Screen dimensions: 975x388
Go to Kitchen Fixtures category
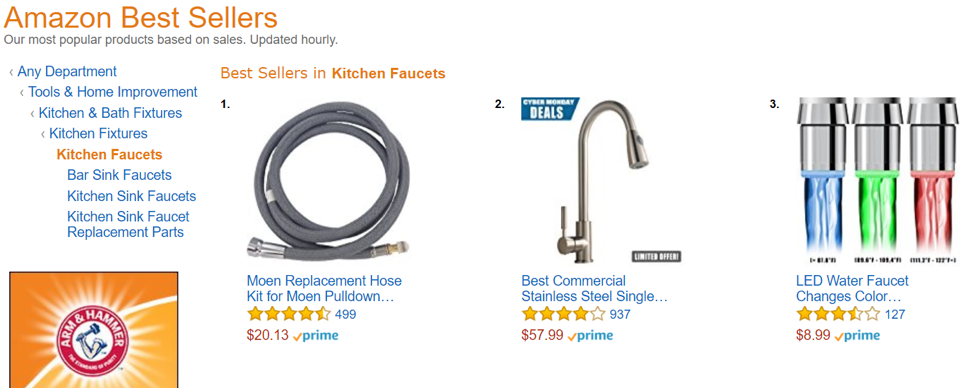98,134
